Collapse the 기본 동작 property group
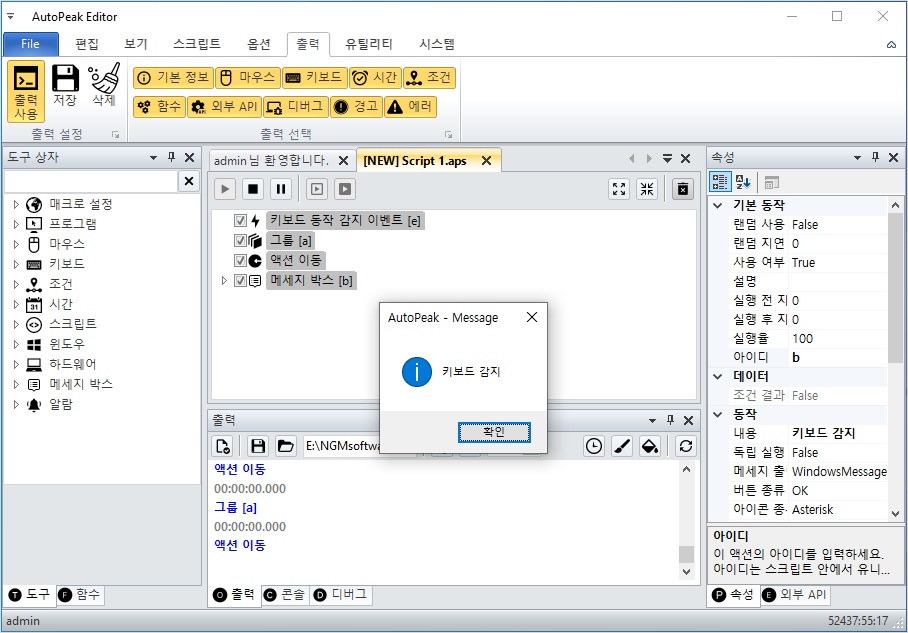Image resolution: width=908 pixels, height=633 pixels. point(718,206)
